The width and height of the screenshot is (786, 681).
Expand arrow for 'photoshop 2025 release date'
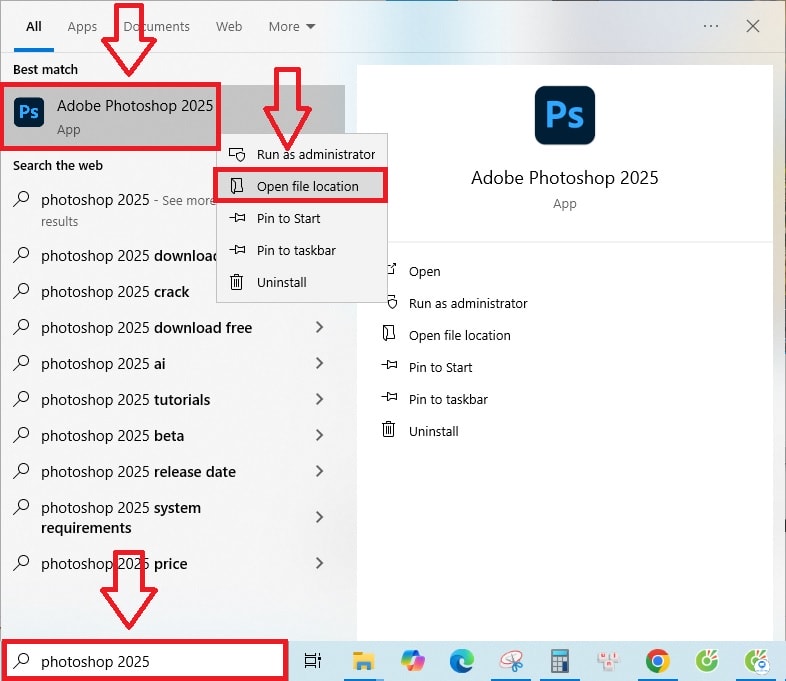click(x=319, y=472)
